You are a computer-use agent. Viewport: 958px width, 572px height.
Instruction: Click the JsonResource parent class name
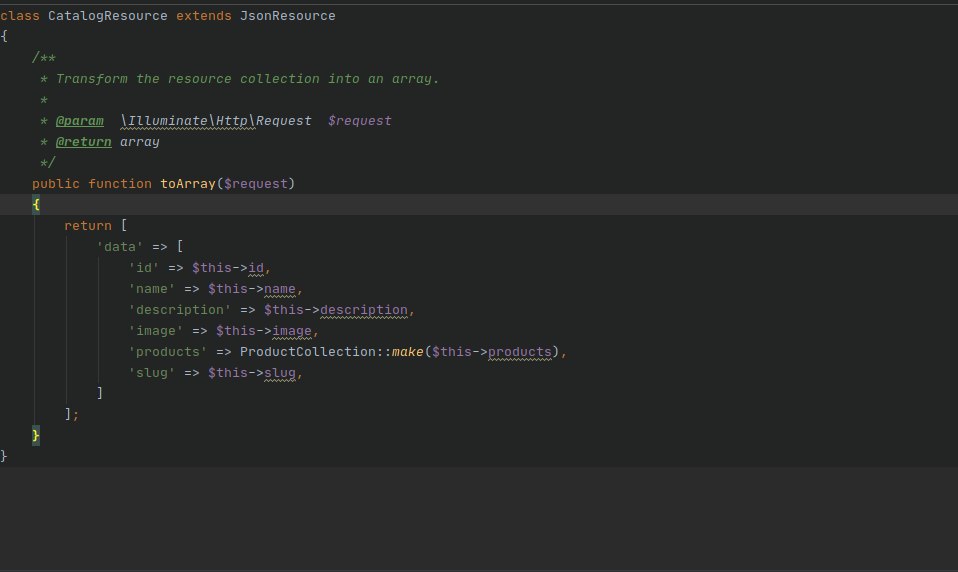(x=287, y=16)
